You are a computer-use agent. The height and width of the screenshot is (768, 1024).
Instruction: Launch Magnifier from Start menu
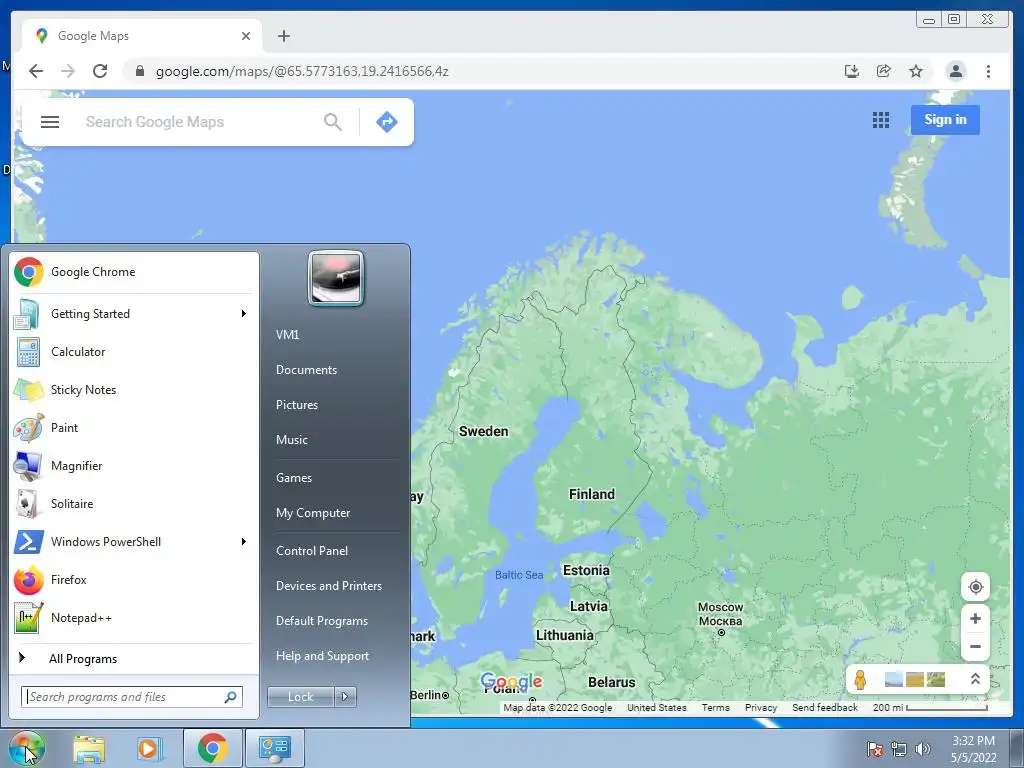click(x=133, y=466)
